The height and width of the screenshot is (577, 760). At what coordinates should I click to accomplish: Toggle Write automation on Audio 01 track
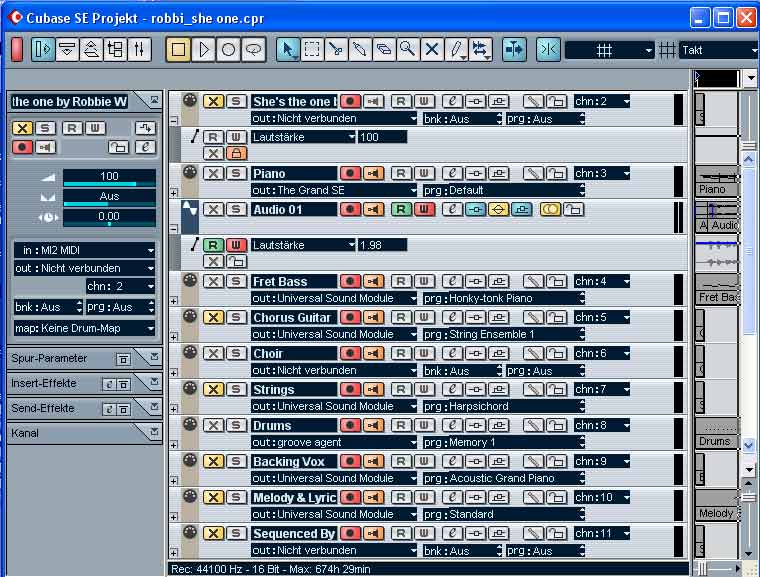click(424, 209)
